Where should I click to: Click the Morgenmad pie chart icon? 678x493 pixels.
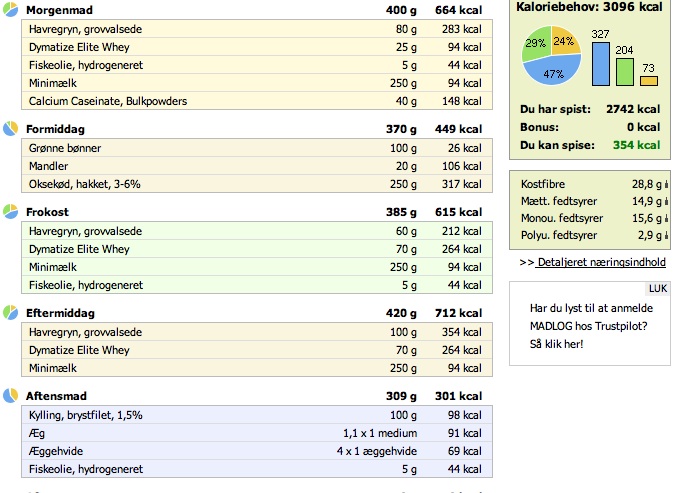10,10
